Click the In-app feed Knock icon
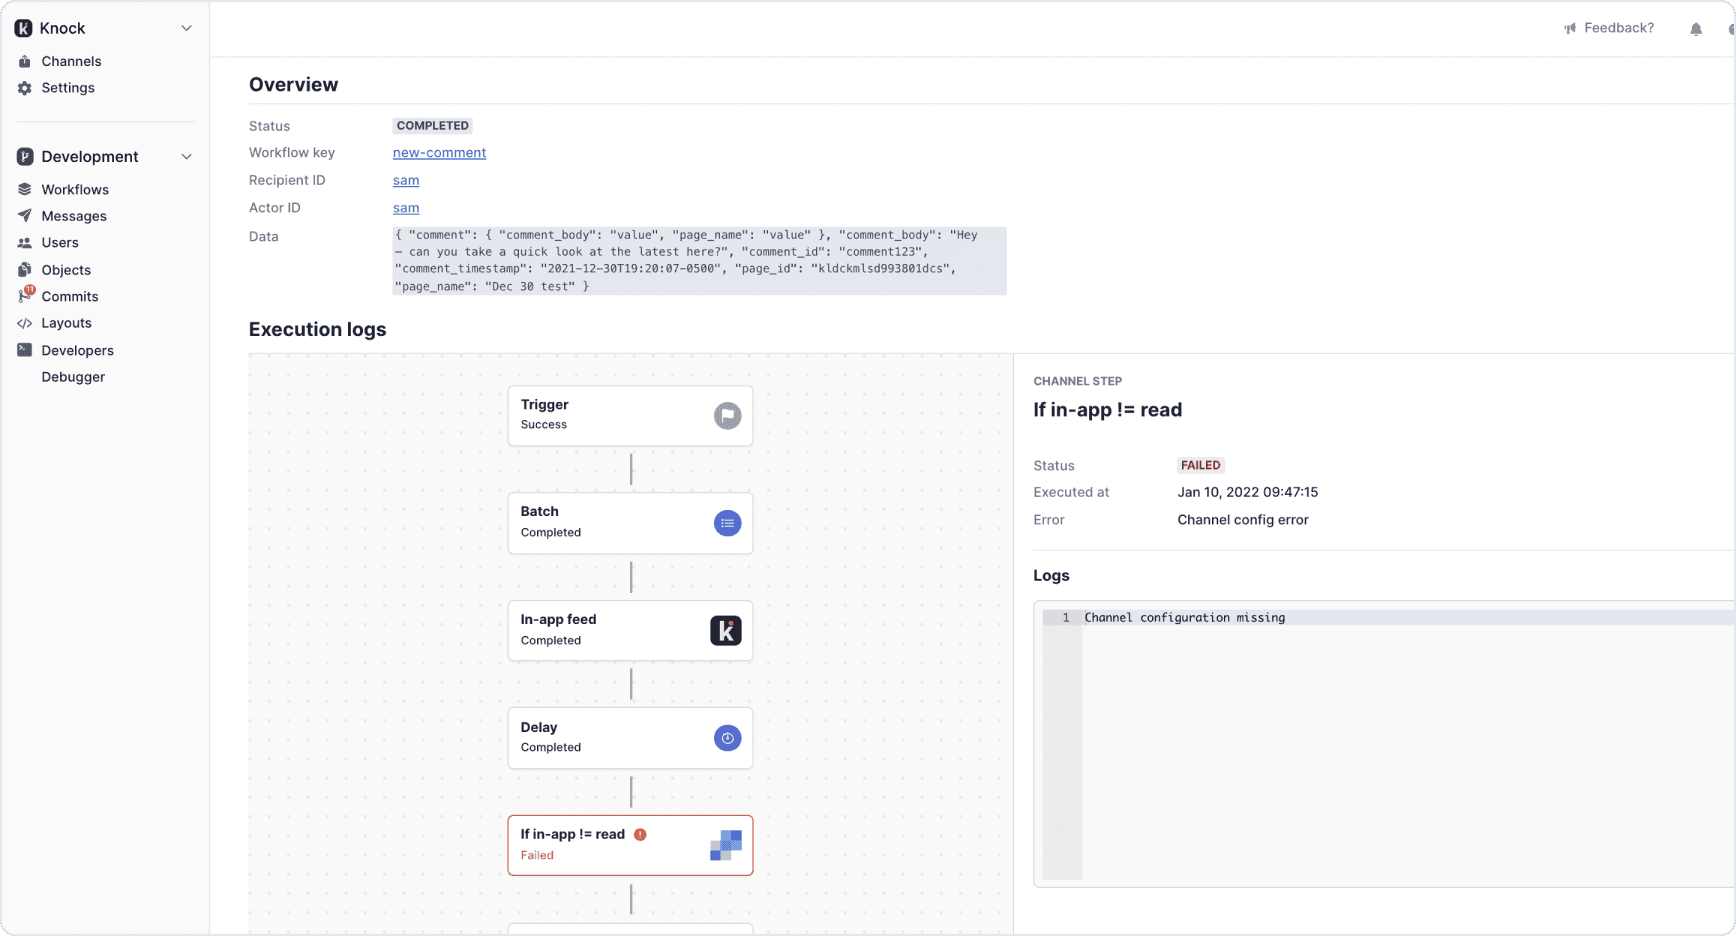1736x936 pixels. [726, 630]
